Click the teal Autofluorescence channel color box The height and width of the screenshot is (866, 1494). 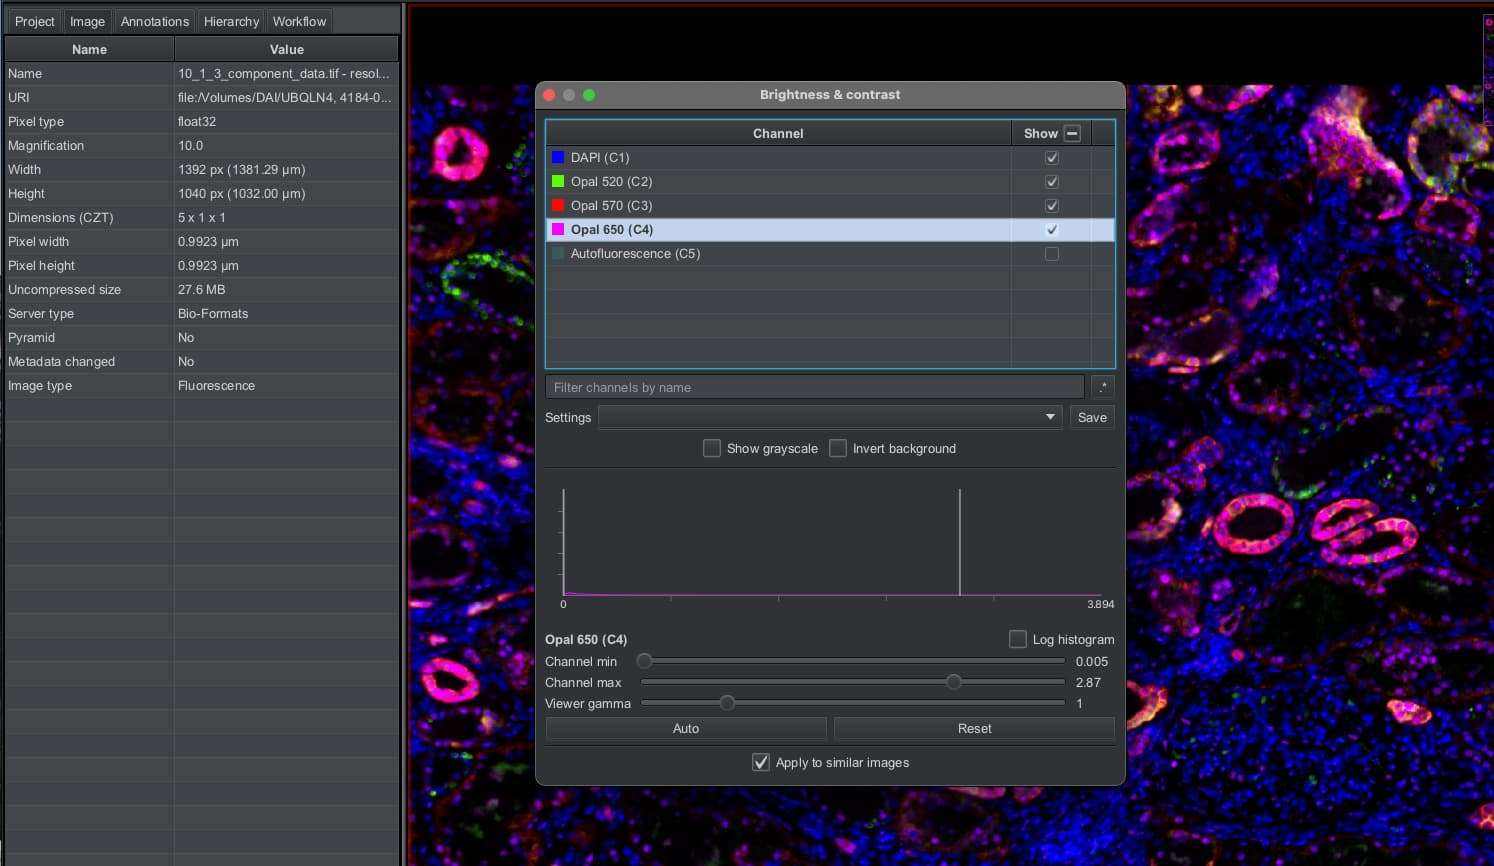(x=557, y=253)
